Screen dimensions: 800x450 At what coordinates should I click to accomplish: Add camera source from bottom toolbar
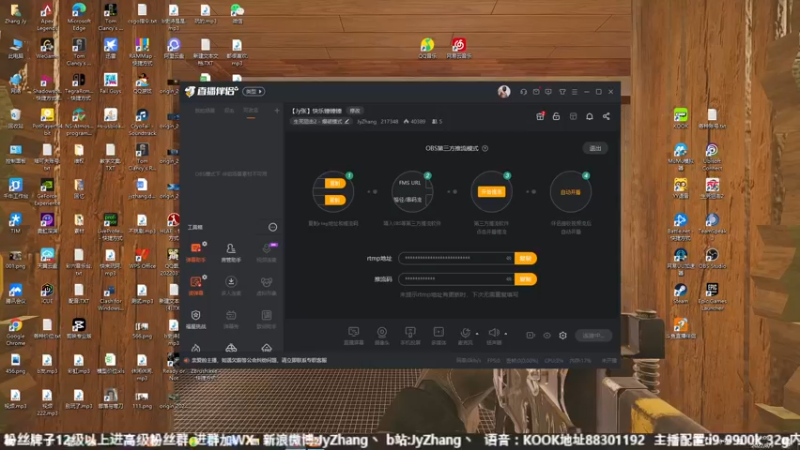382,335
